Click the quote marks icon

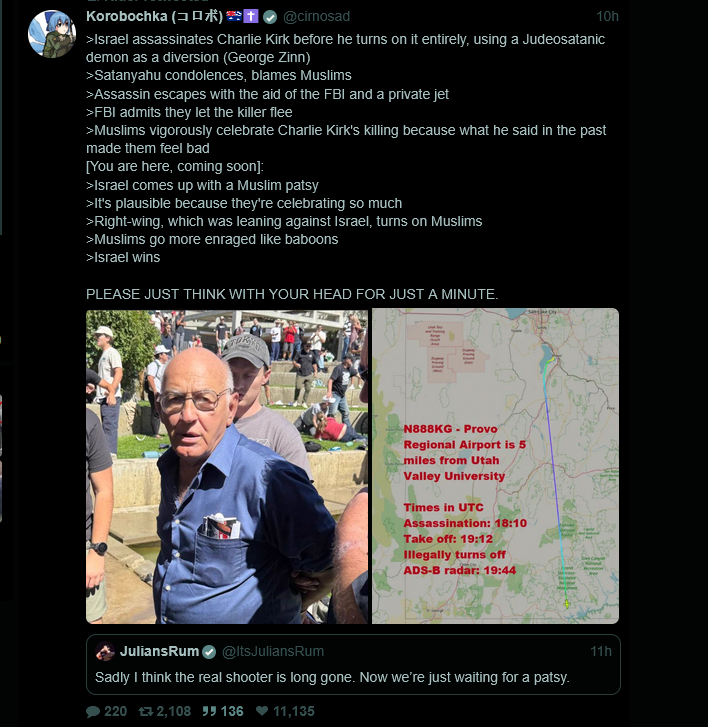click(209, 711)
